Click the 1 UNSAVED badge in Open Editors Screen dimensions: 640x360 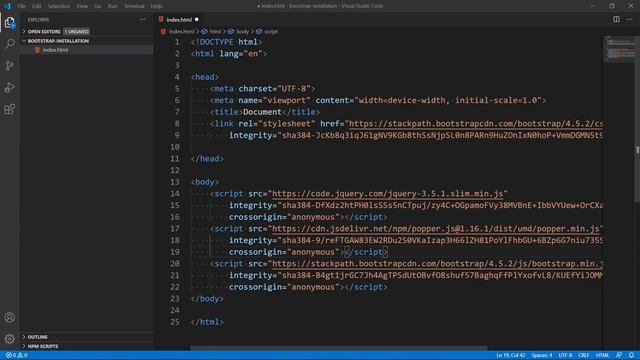click(x=76, y=31)
